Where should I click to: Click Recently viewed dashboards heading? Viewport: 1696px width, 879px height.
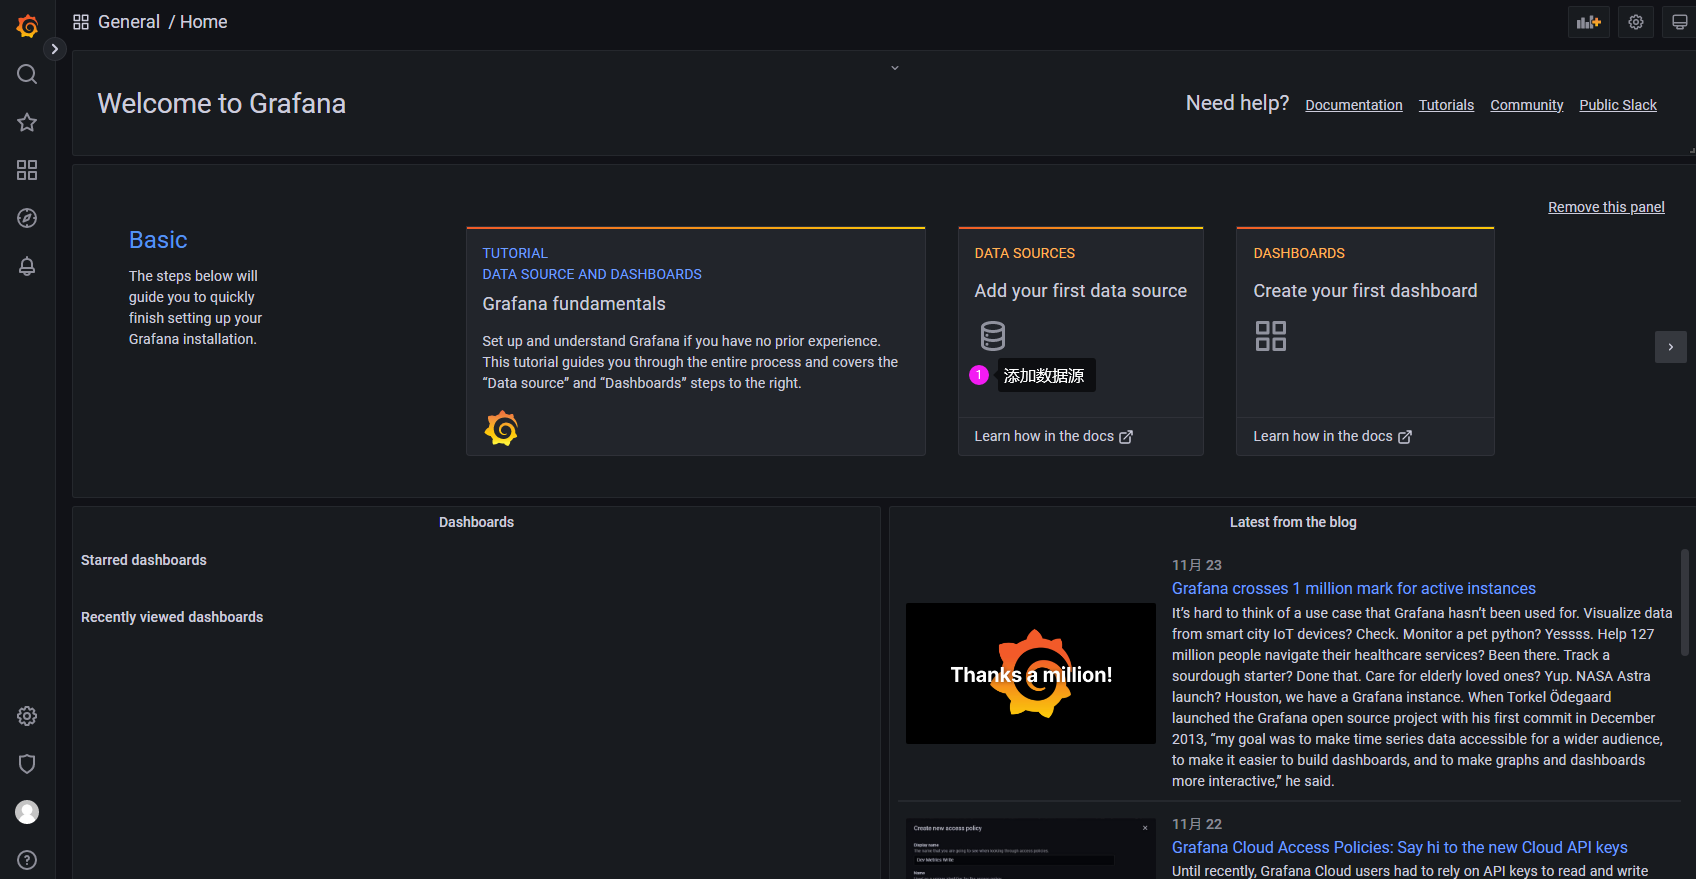(172, 617)
